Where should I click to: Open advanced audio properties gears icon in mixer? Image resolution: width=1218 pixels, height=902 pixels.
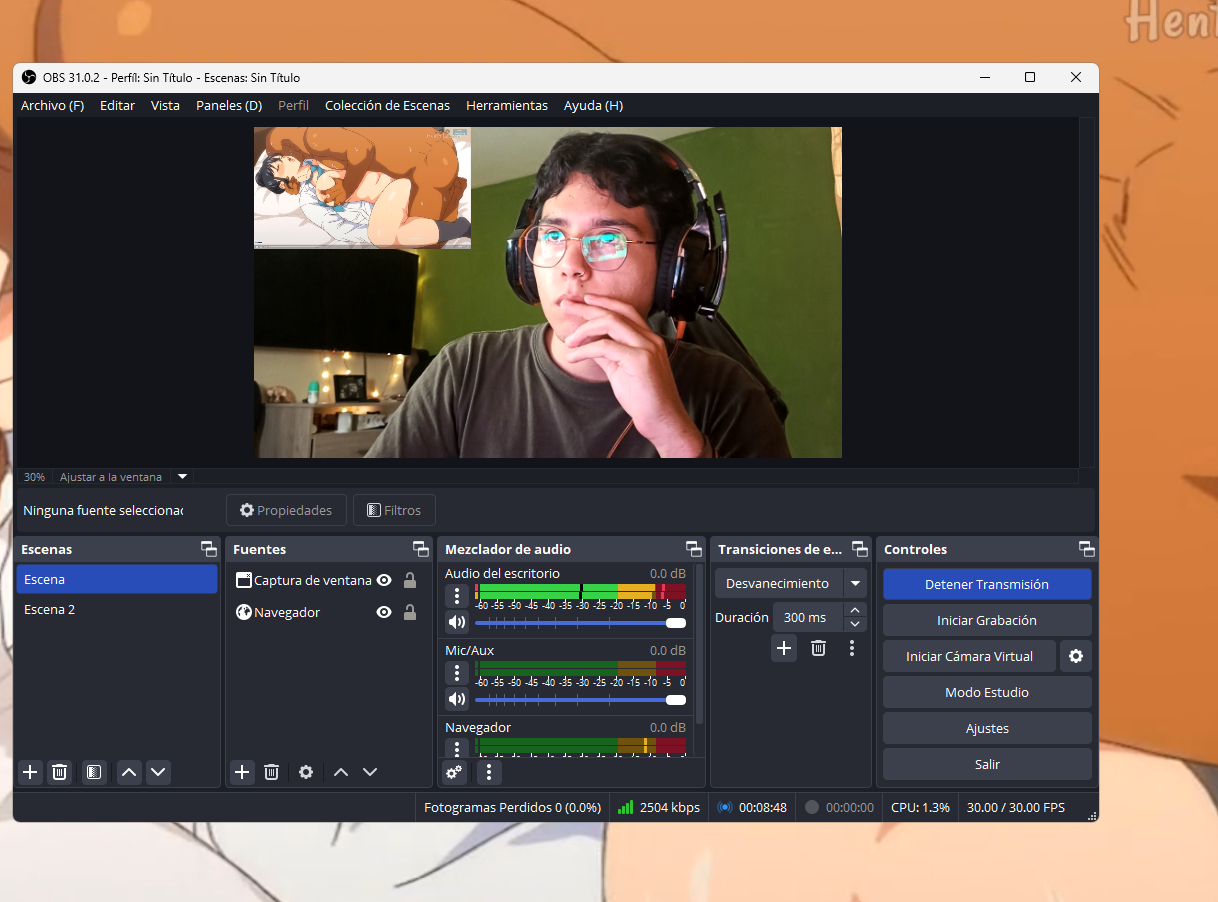tap(454, 772)
